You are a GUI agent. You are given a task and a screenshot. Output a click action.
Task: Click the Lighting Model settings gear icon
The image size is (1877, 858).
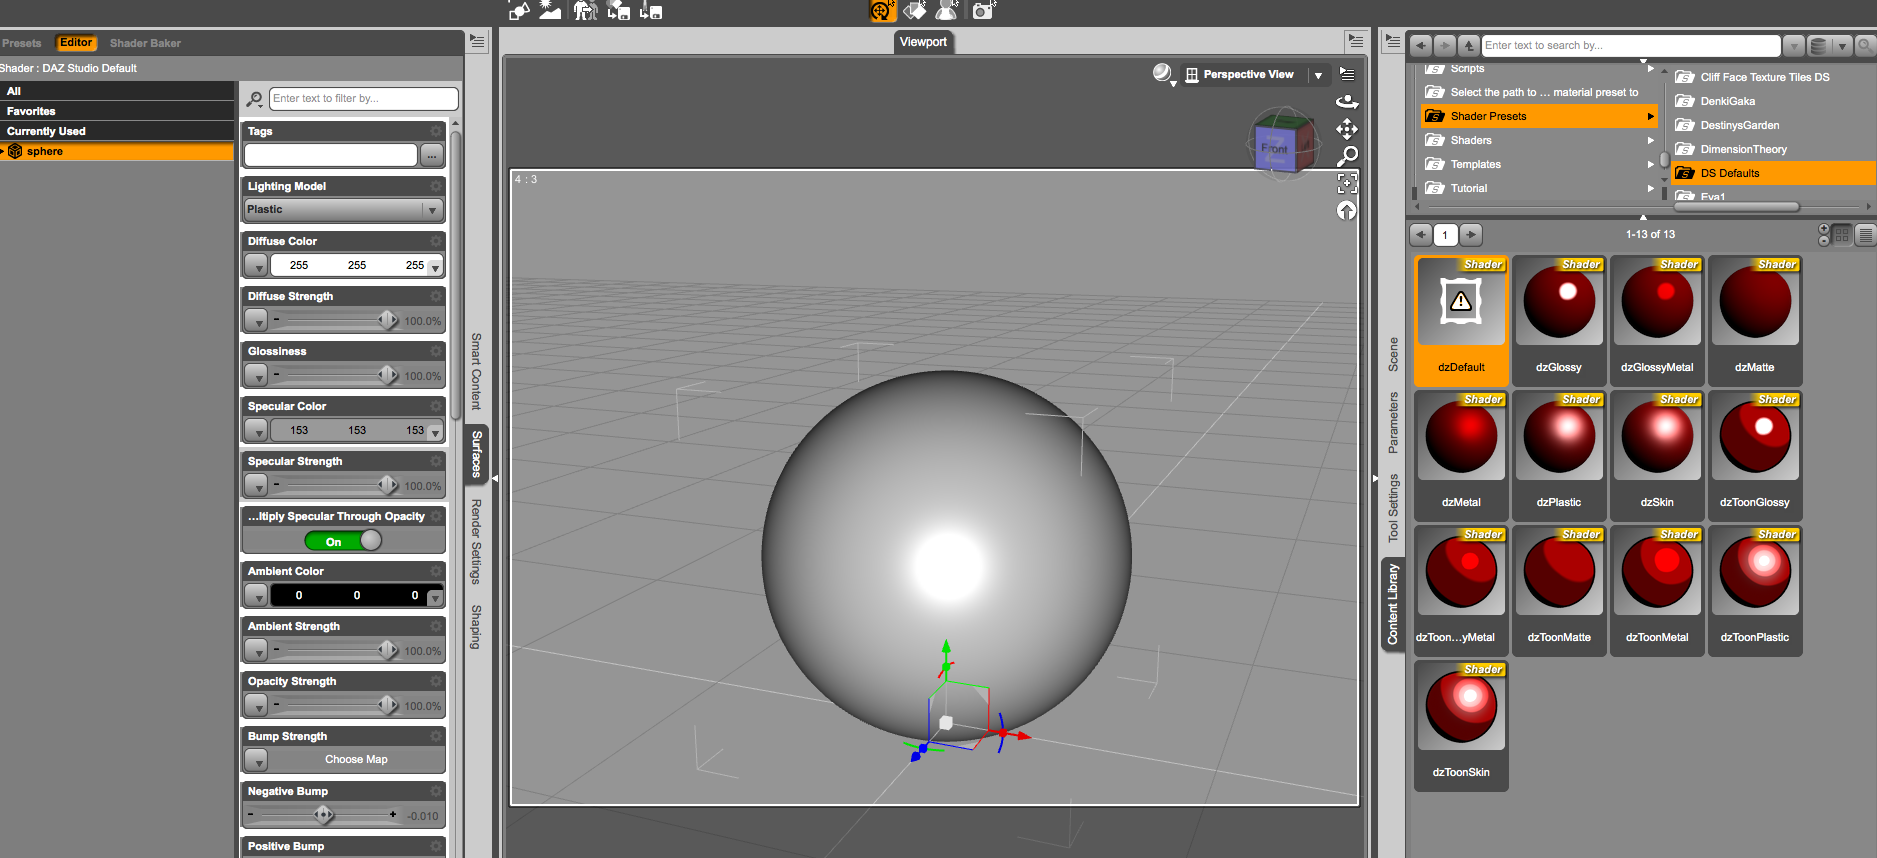click(x=436, y=186)
